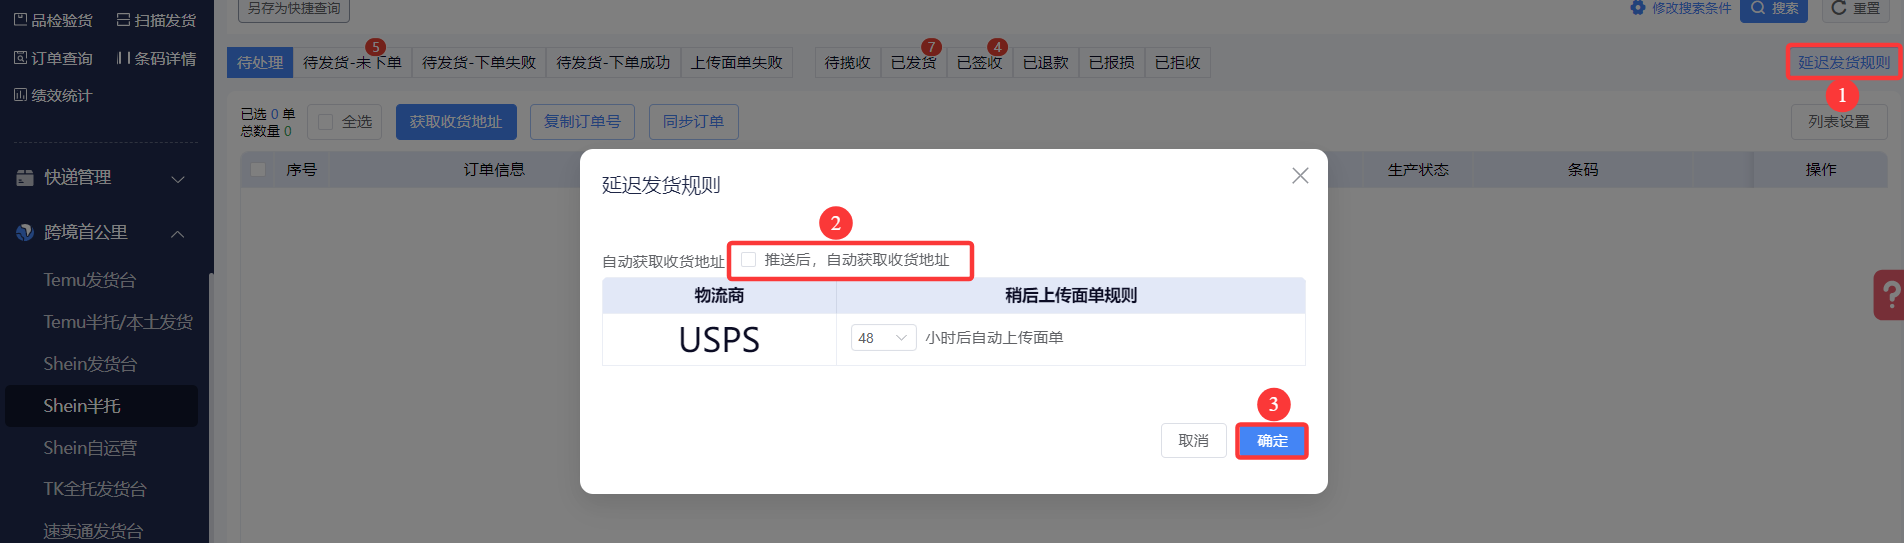This screenshot has width=1904, height=543.
Task: Click the 获取收货地址 button
Action: (456, 121)
